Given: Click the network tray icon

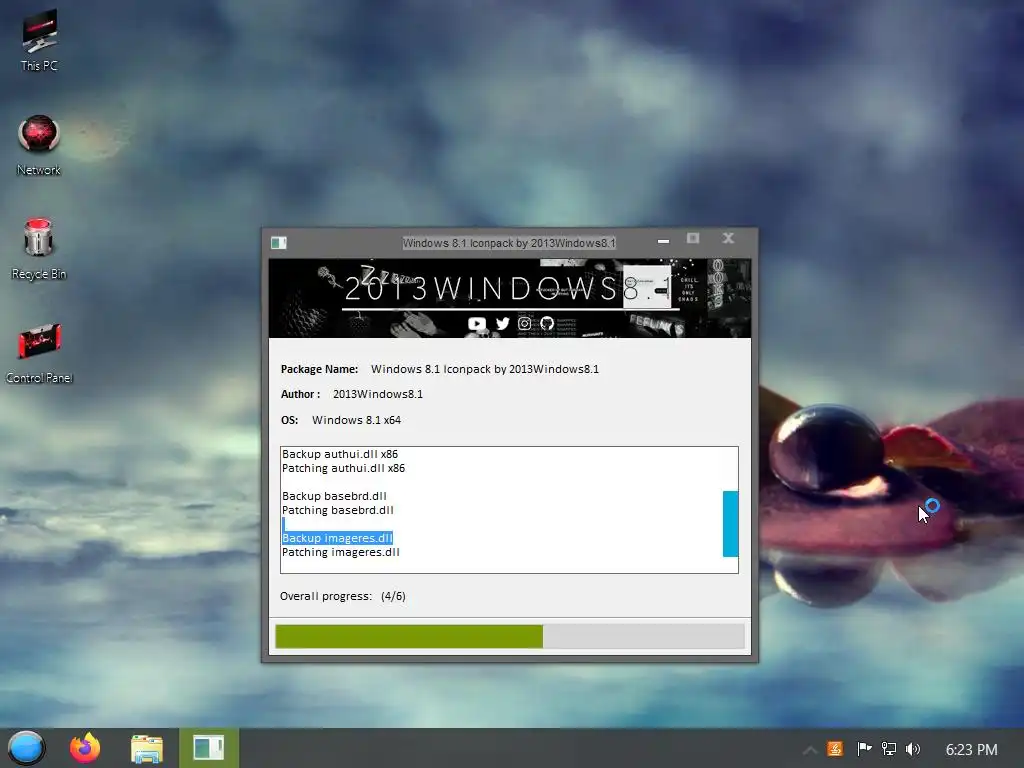Looking at the screenshot, I should point(889,749).
